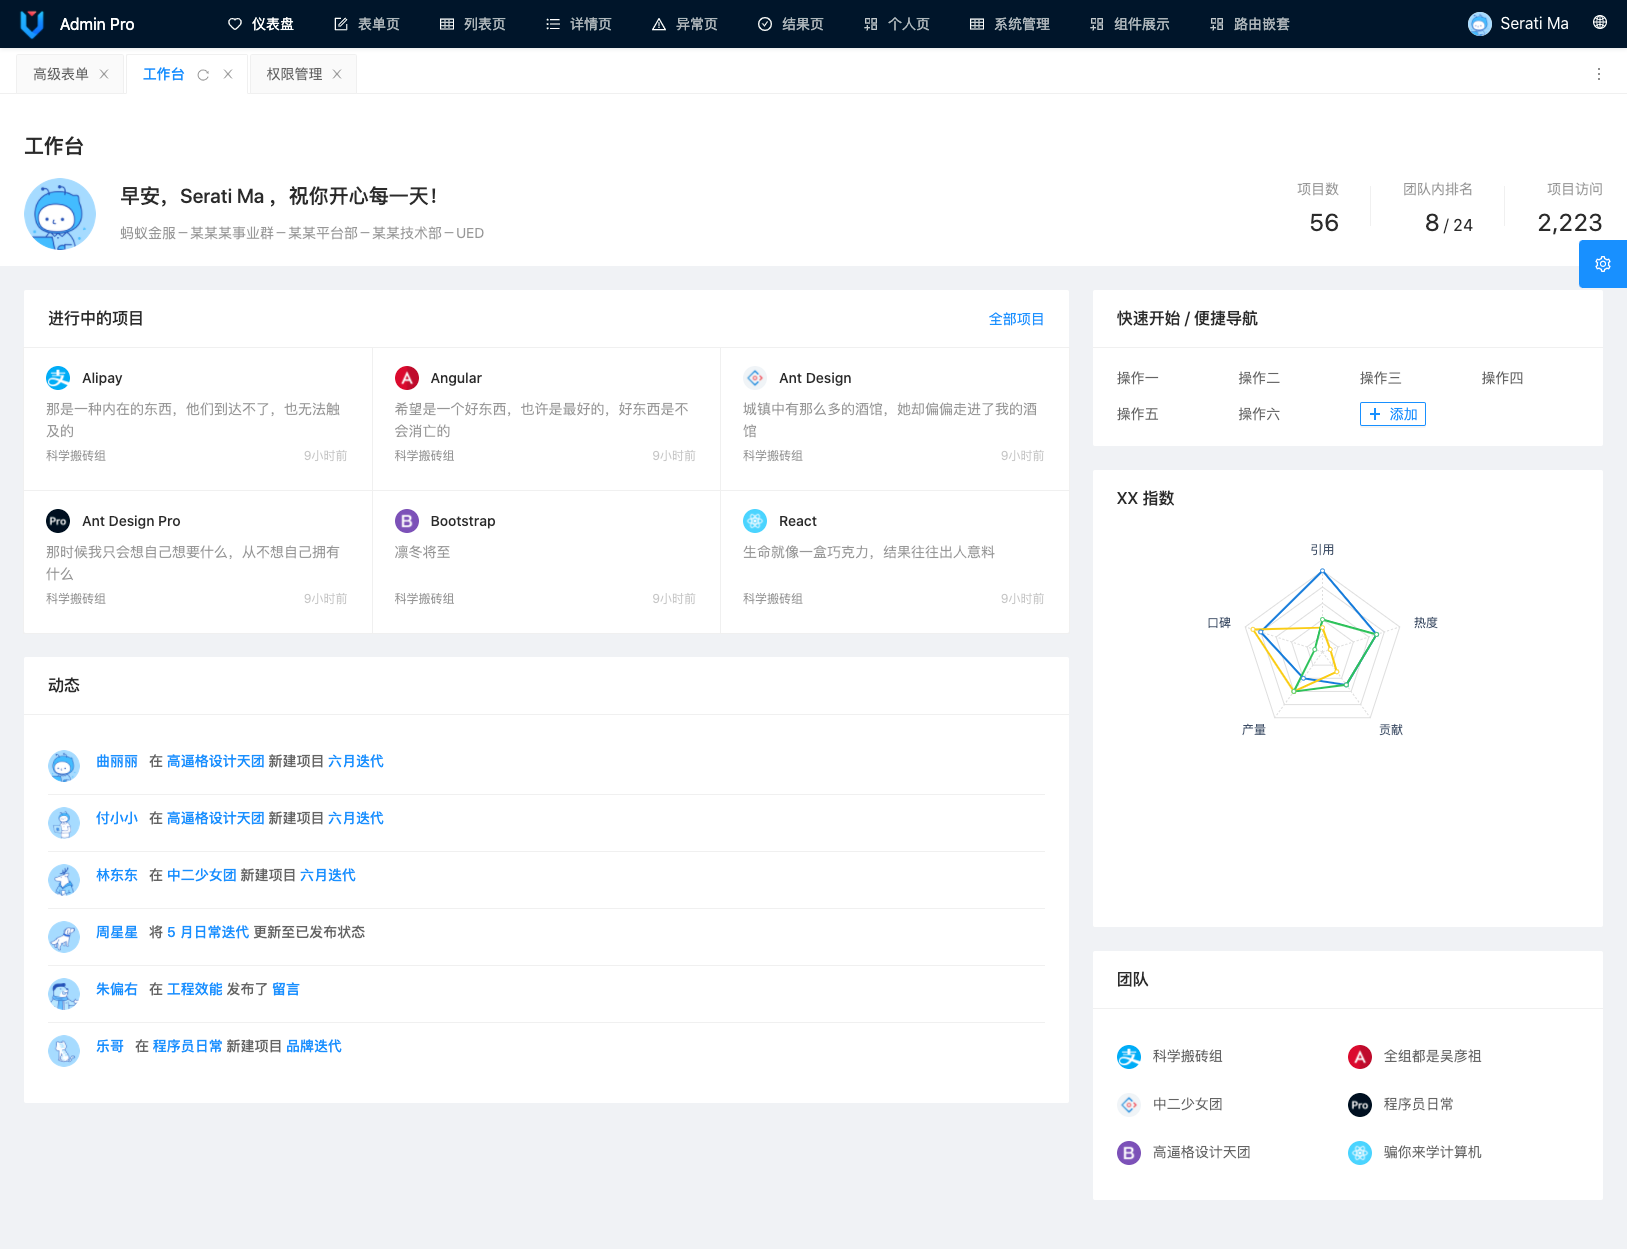Click the 曲丽丽 user link in 动态
The image size is (1627, 1249).
pyautogui.click(x=117, y=762)
